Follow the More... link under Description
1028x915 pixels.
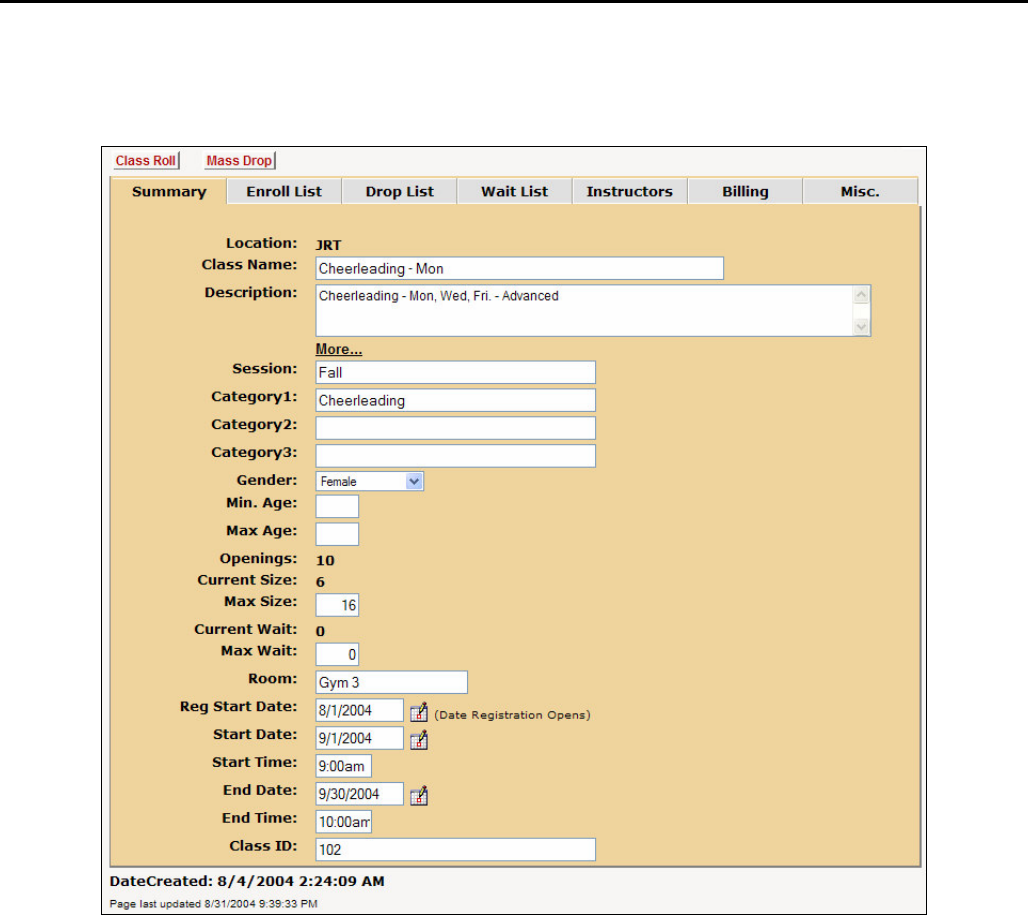[x=339, y=349]
